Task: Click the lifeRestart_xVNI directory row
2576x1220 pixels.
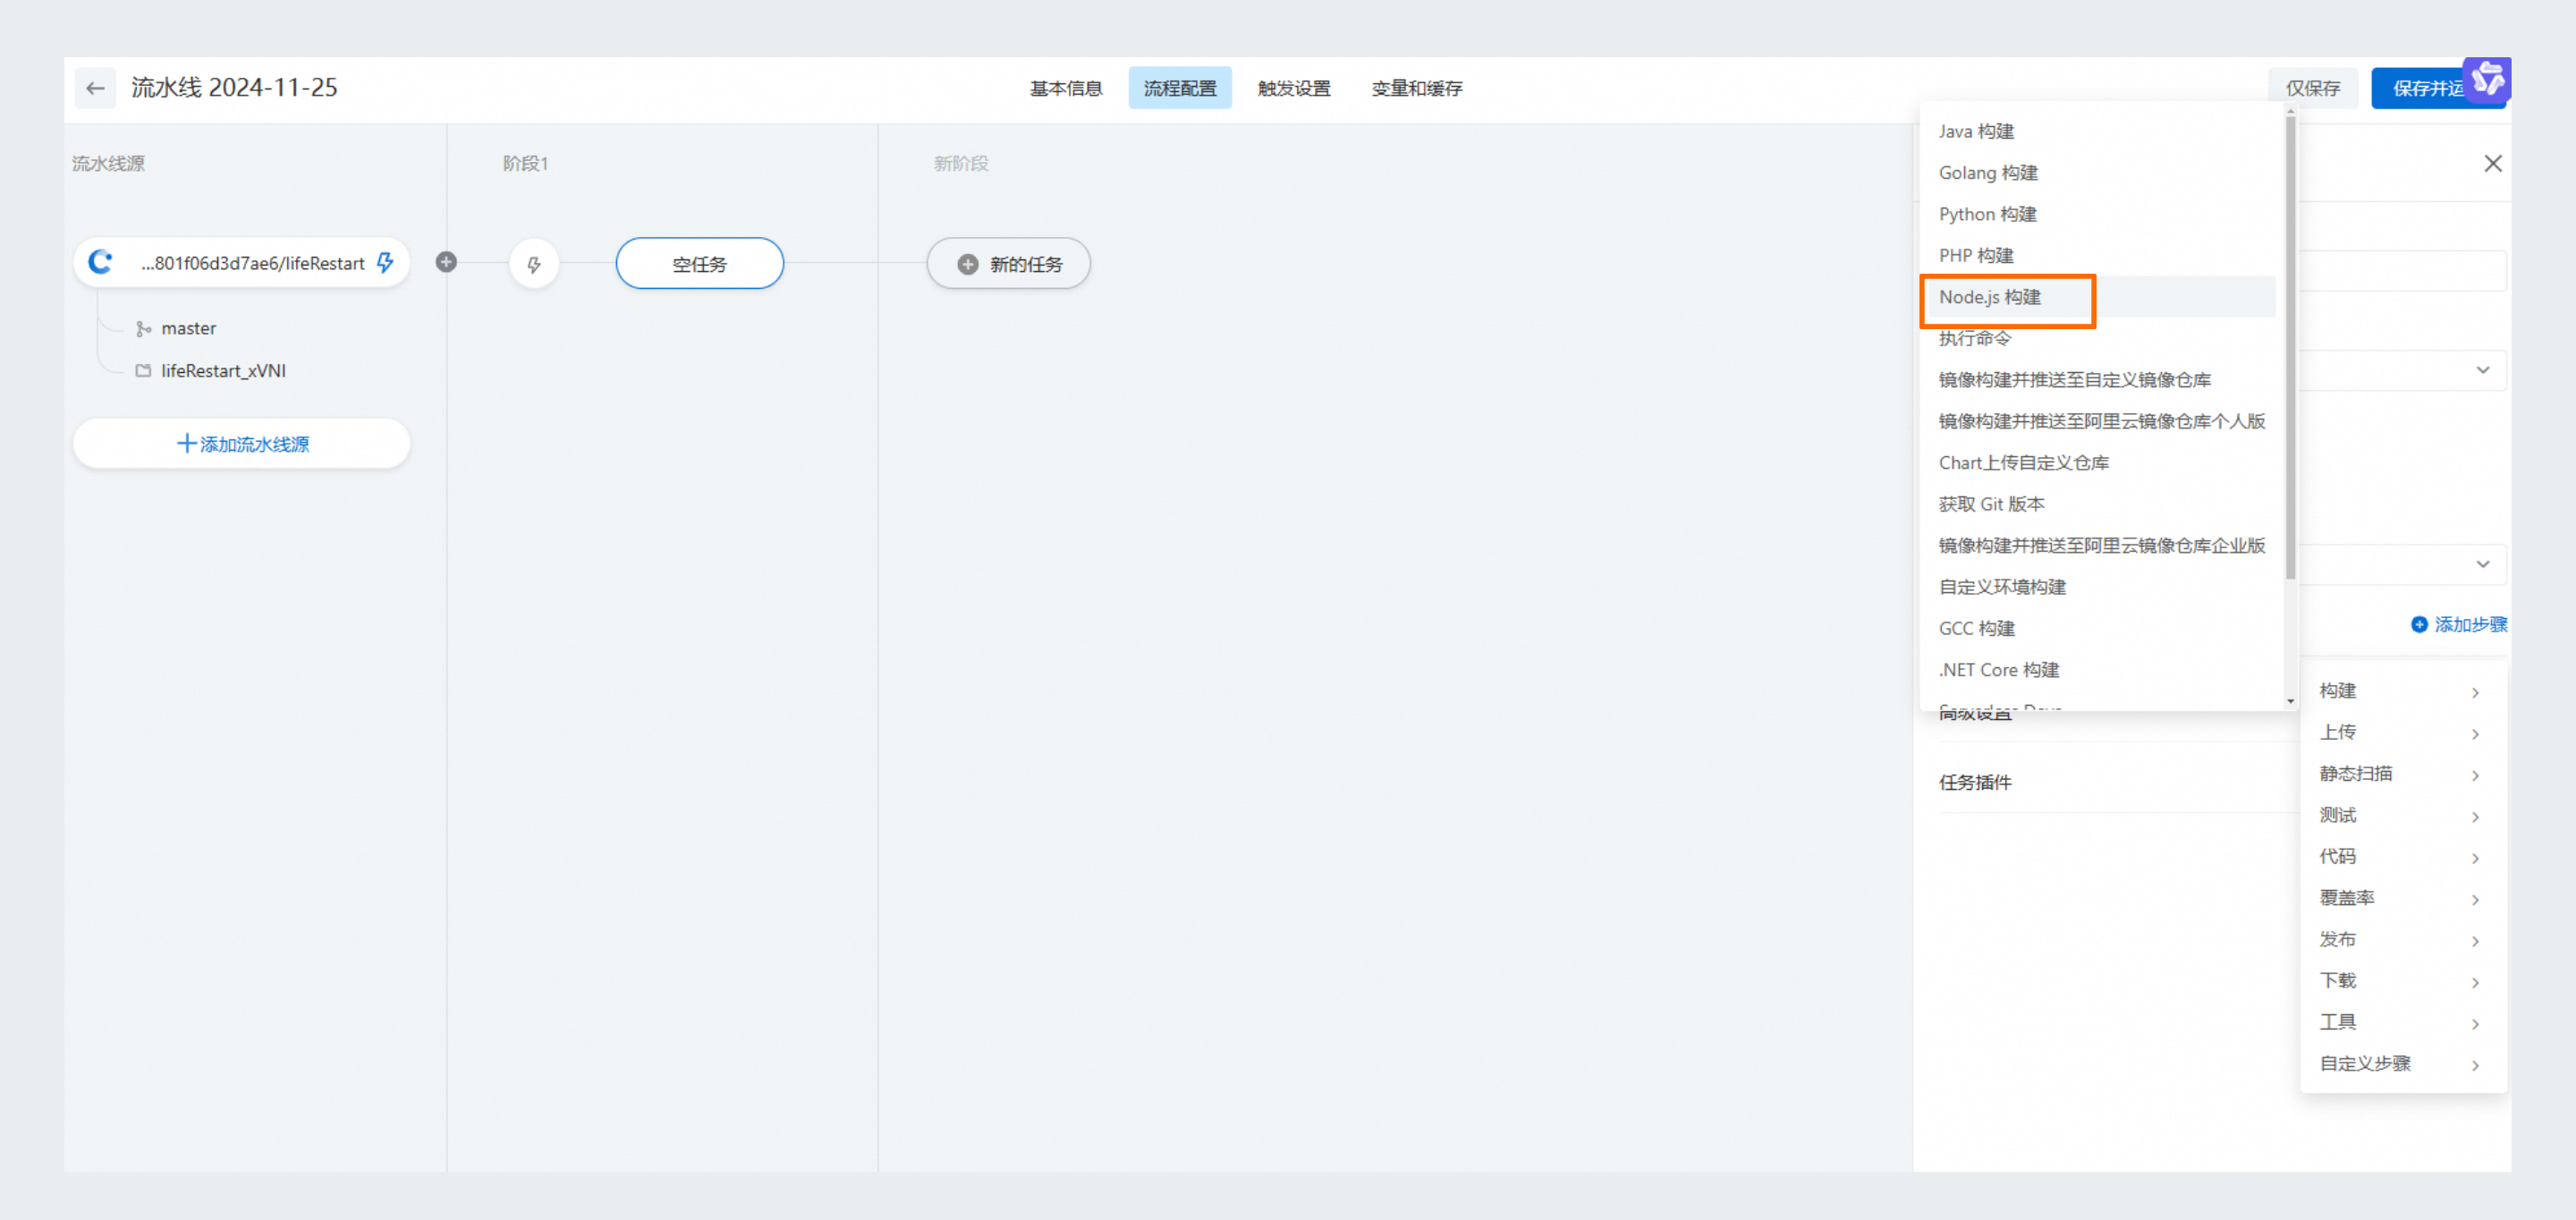Action: click(x=211, y=371)
